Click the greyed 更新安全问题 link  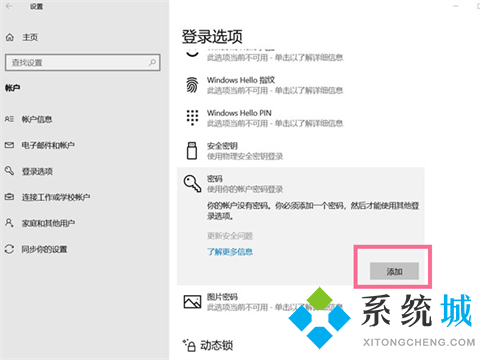[230, 236]
